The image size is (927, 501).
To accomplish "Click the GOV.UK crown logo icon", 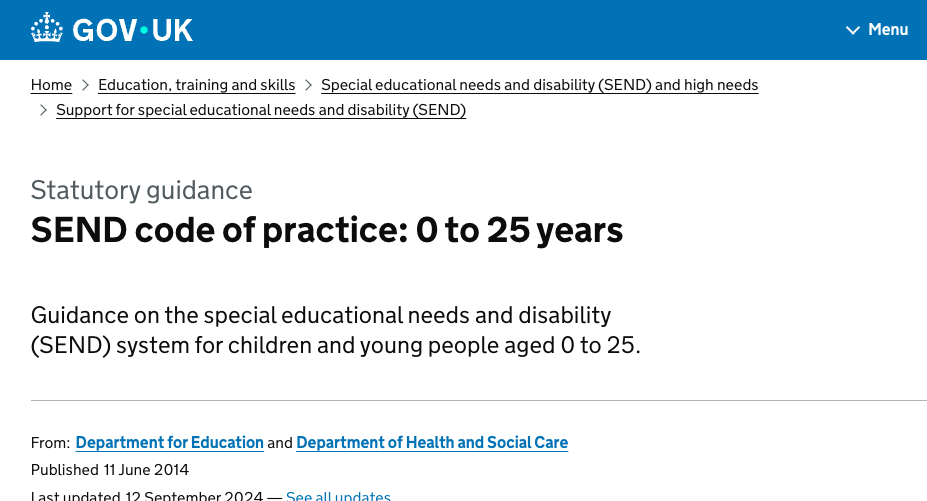I will [46, 29].
